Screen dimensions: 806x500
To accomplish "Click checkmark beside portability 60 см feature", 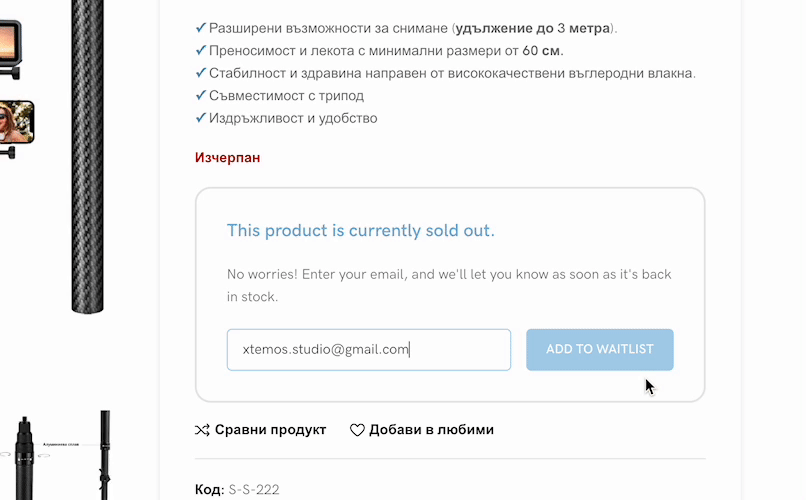I will (201, 50).
